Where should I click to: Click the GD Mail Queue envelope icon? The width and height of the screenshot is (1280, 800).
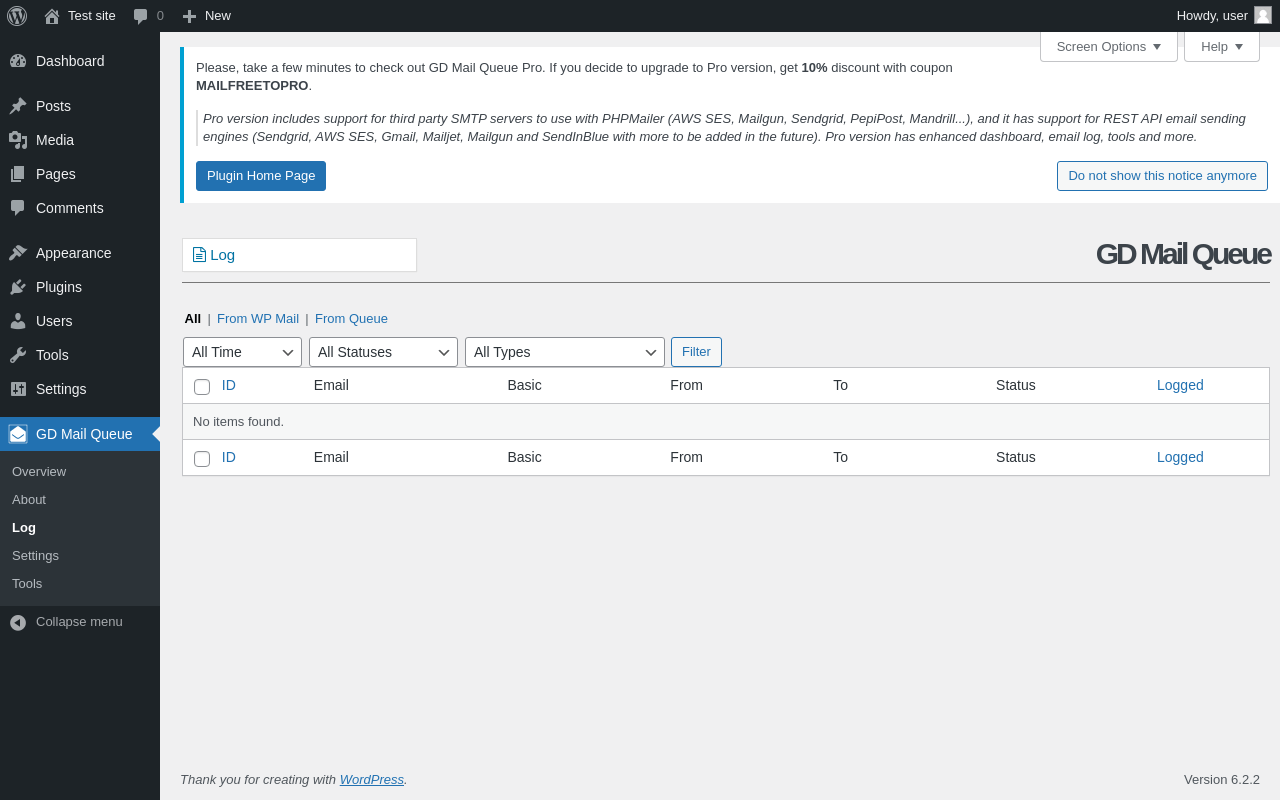pyautogui.click(x=18, y=434)
